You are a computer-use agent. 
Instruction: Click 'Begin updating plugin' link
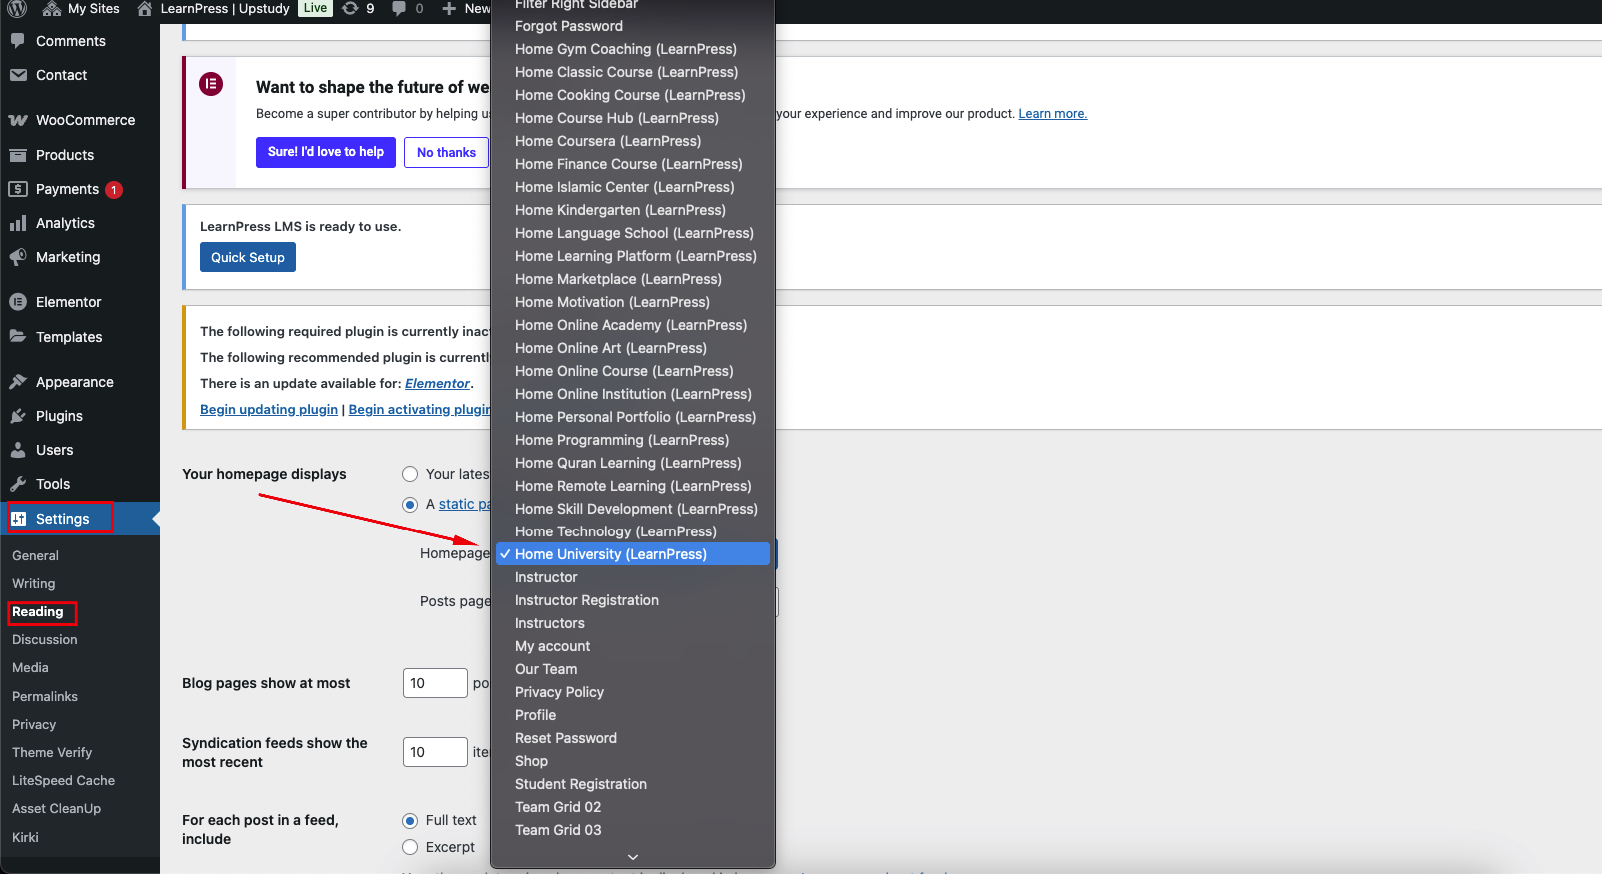coord(269,409)
